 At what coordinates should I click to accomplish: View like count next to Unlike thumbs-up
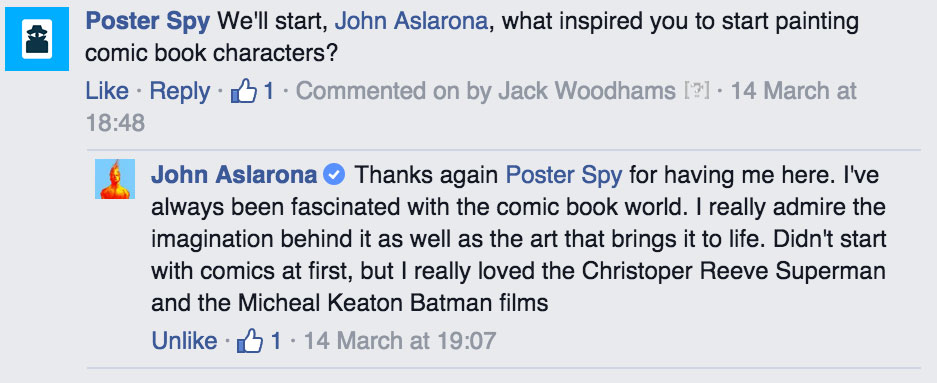coord(275,341)
